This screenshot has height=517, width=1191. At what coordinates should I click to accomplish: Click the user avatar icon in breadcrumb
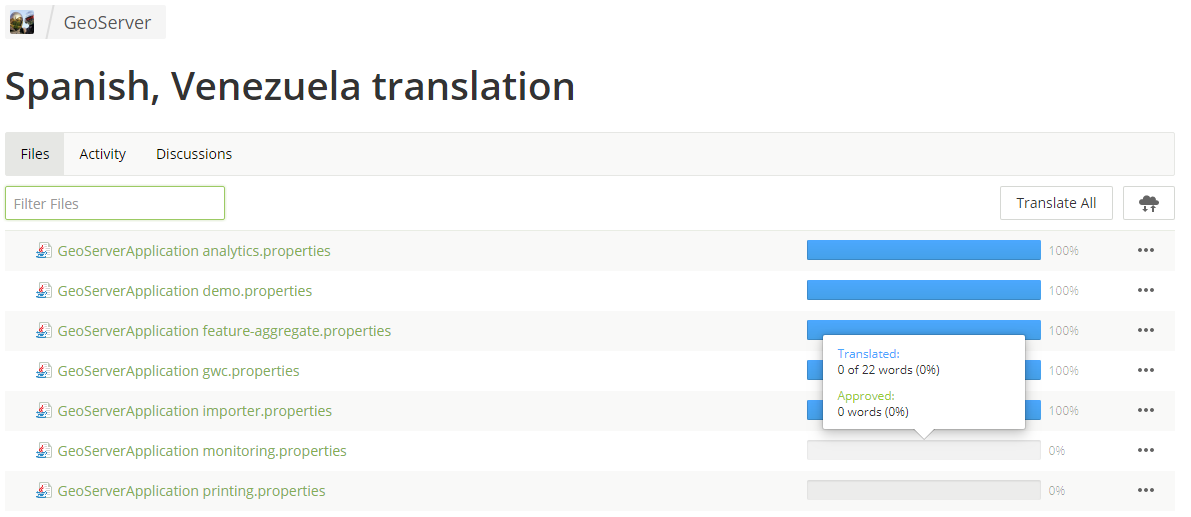tap(21, 22)
